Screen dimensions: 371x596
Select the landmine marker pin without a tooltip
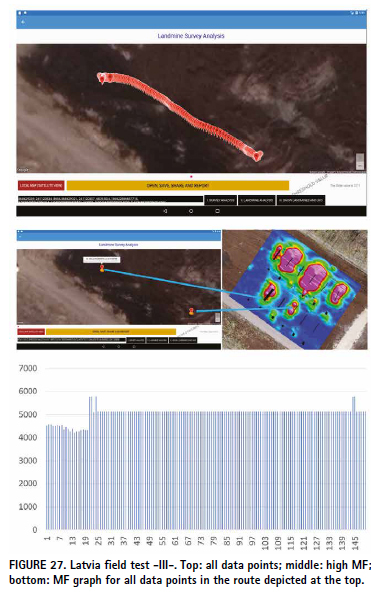coord(191,311)
